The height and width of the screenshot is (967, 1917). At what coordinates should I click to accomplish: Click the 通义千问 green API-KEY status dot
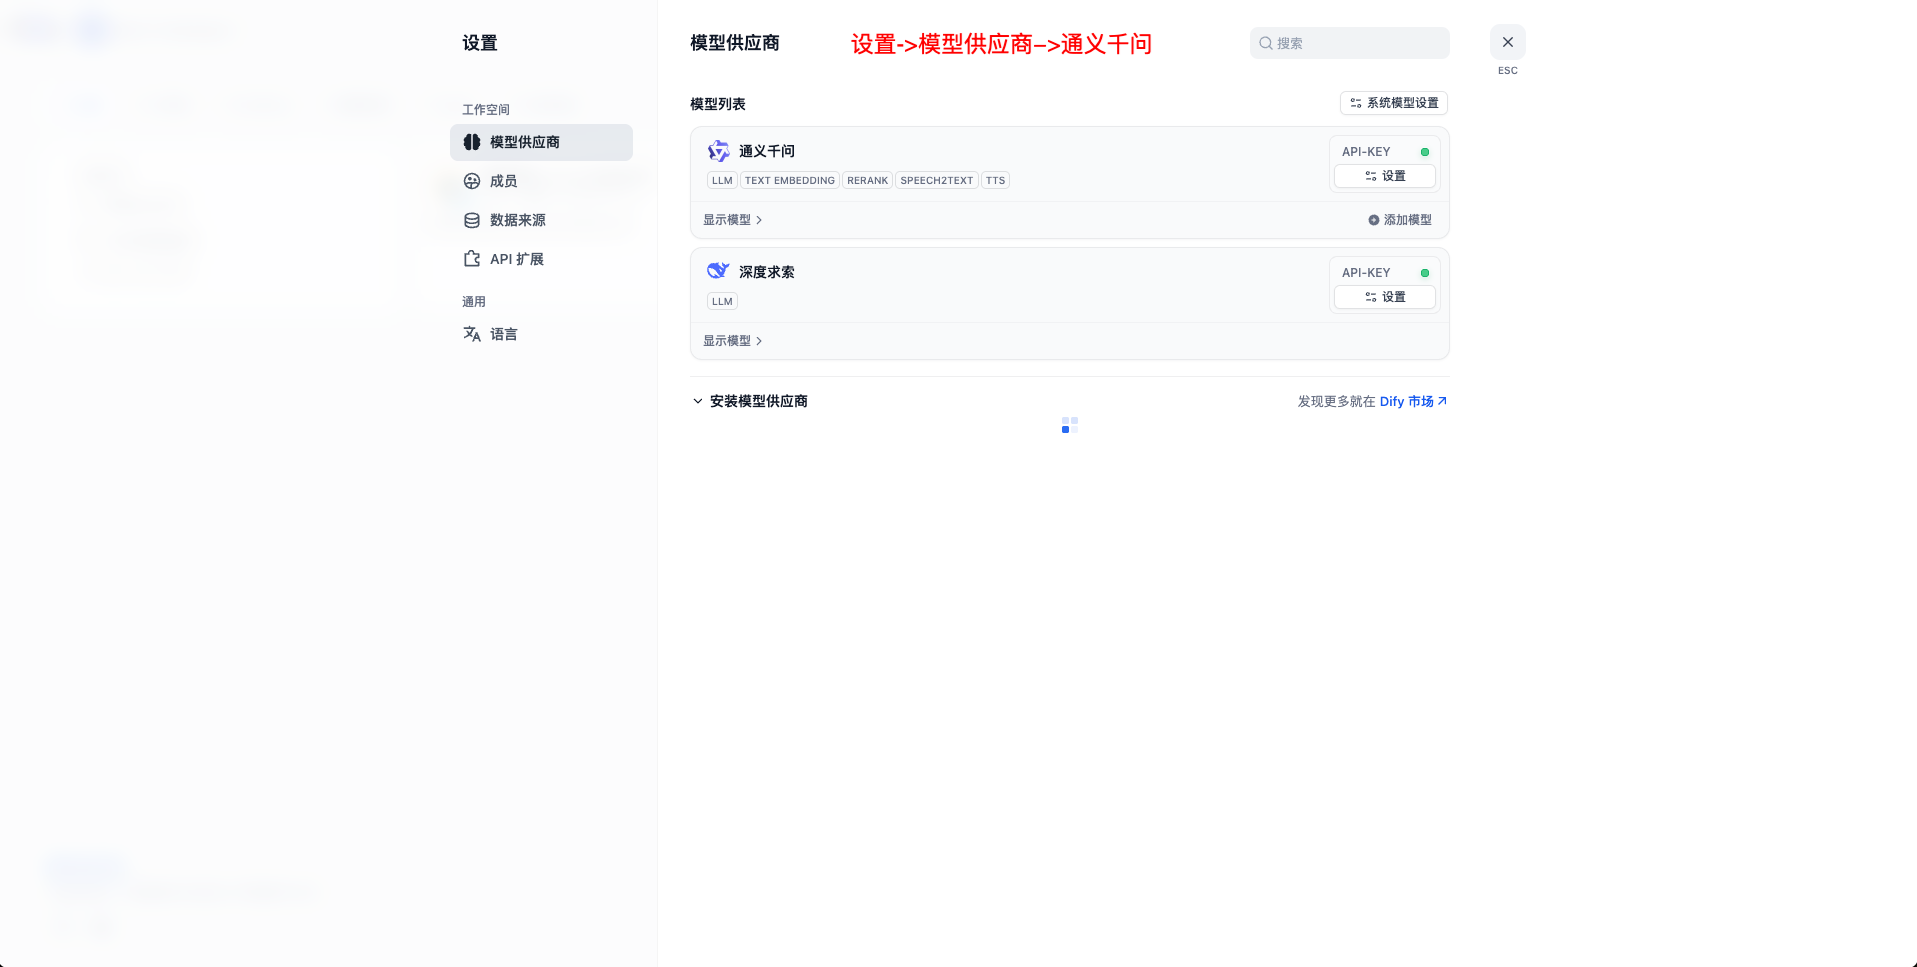[1425, 152]
